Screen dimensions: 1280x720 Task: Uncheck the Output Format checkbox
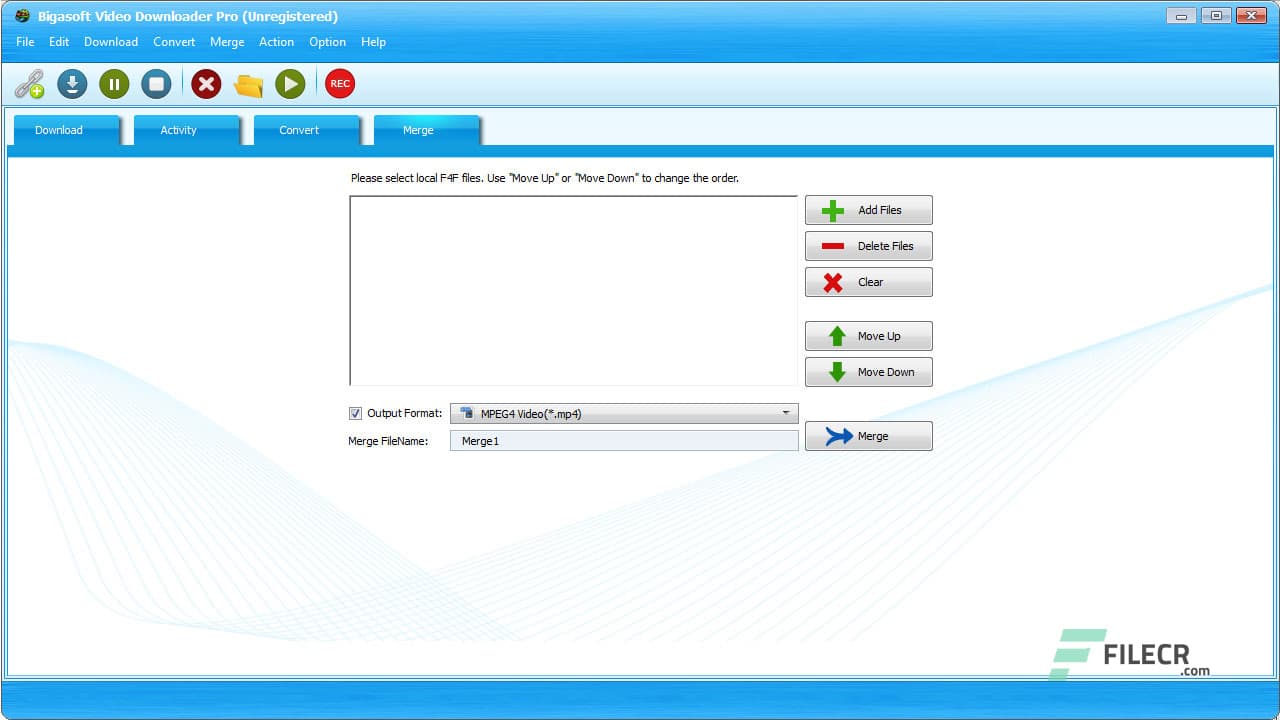[x=356, y=413]
